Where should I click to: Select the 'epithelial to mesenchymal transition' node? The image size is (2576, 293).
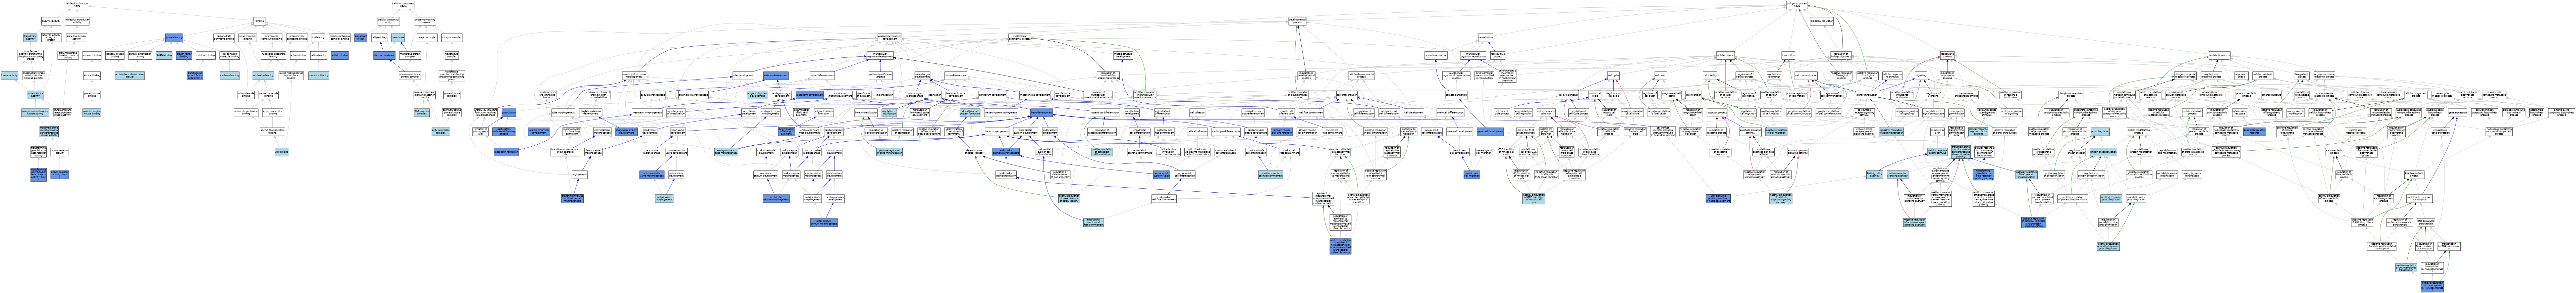click(1409, 132)
